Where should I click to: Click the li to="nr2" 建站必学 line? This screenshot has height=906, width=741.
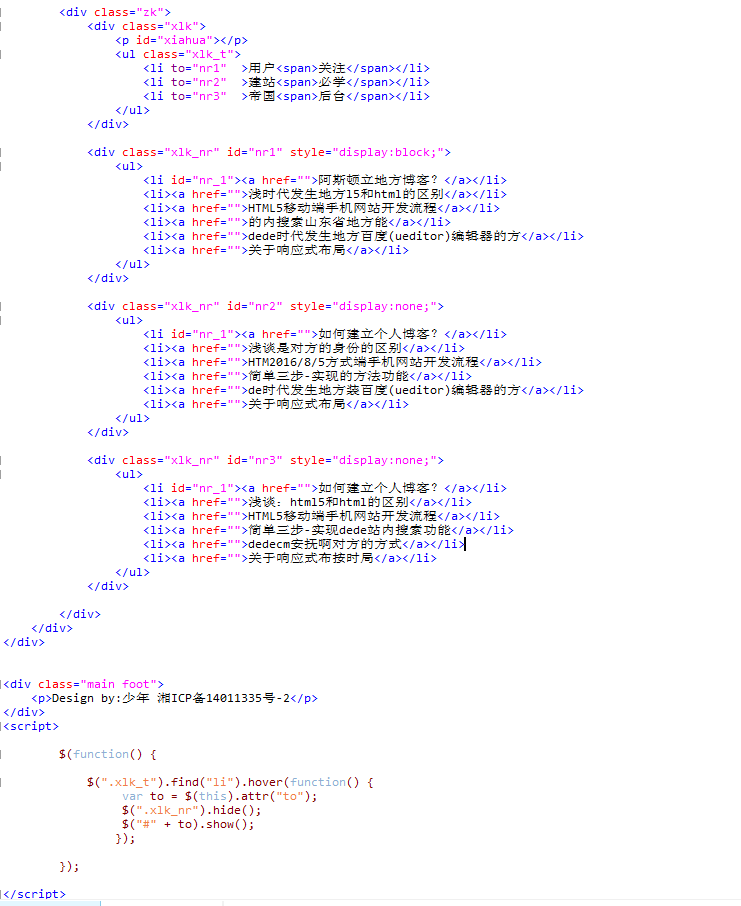287,82
